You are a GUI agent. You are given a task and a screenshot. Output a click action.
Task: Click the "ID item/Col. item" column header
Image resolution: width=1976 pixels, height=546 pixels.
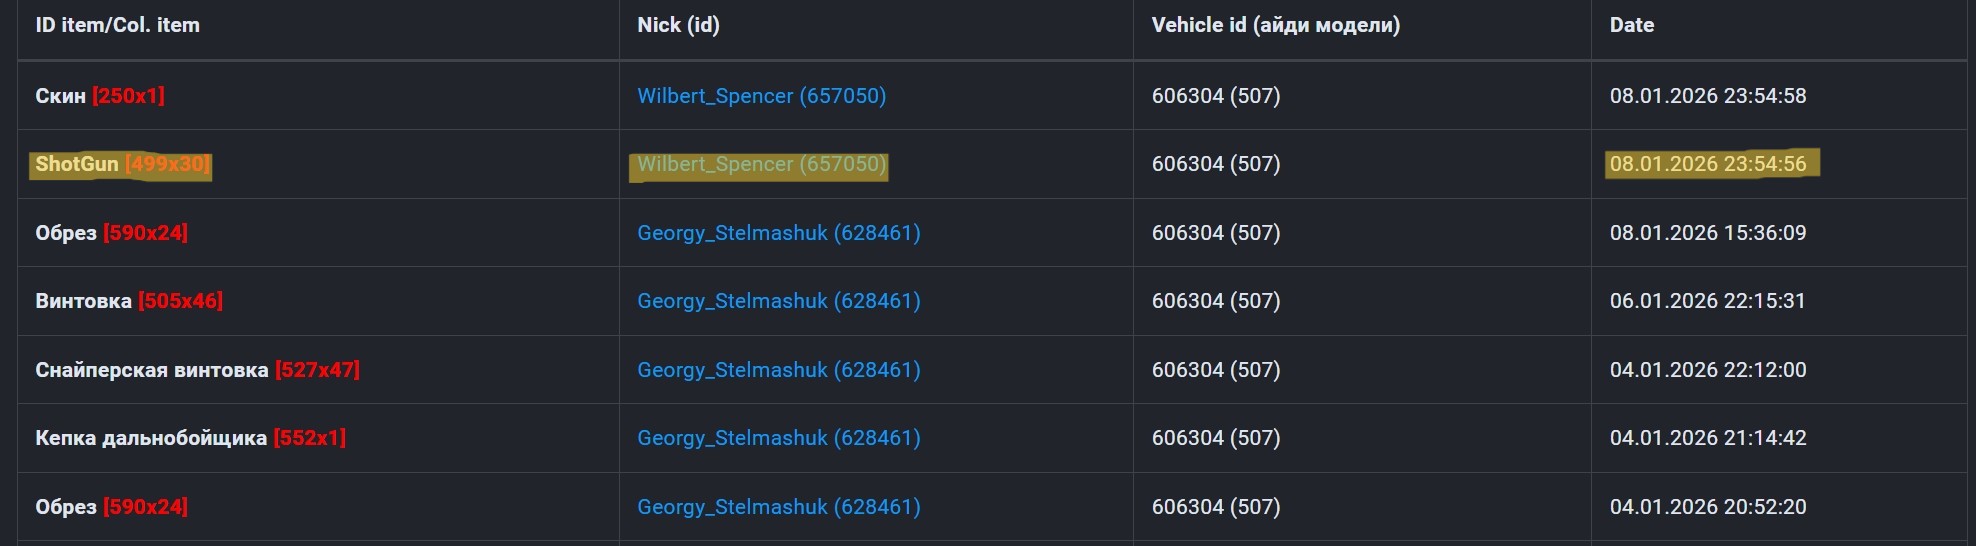(x=117, y=25)
